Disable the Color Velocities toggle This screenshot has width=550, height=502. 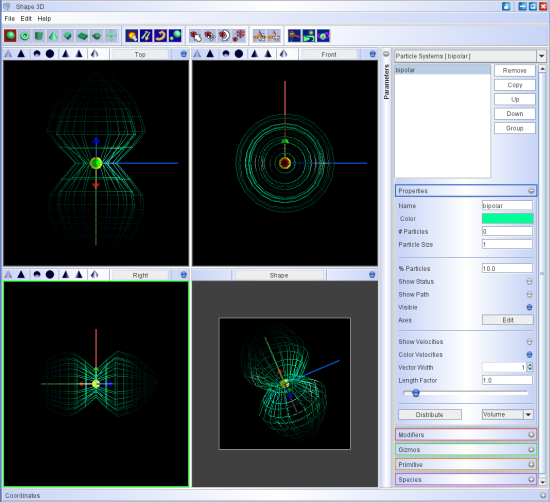(x=529, y=355)
